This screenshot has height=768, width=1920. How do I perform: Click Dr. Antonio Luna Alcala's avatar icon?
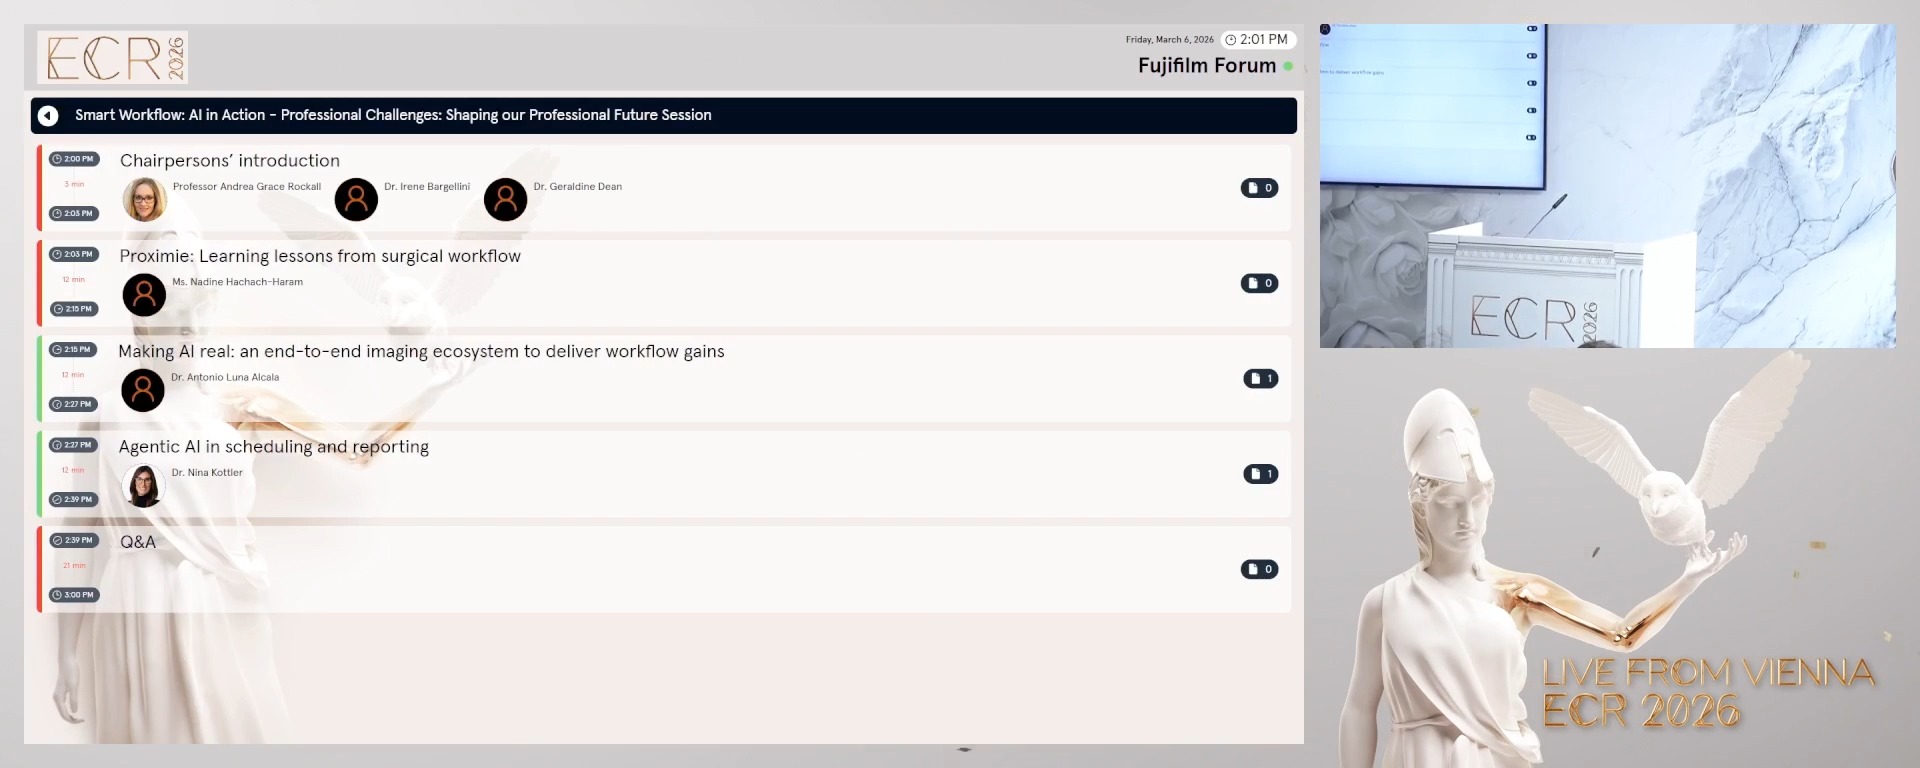pos(143,390)
